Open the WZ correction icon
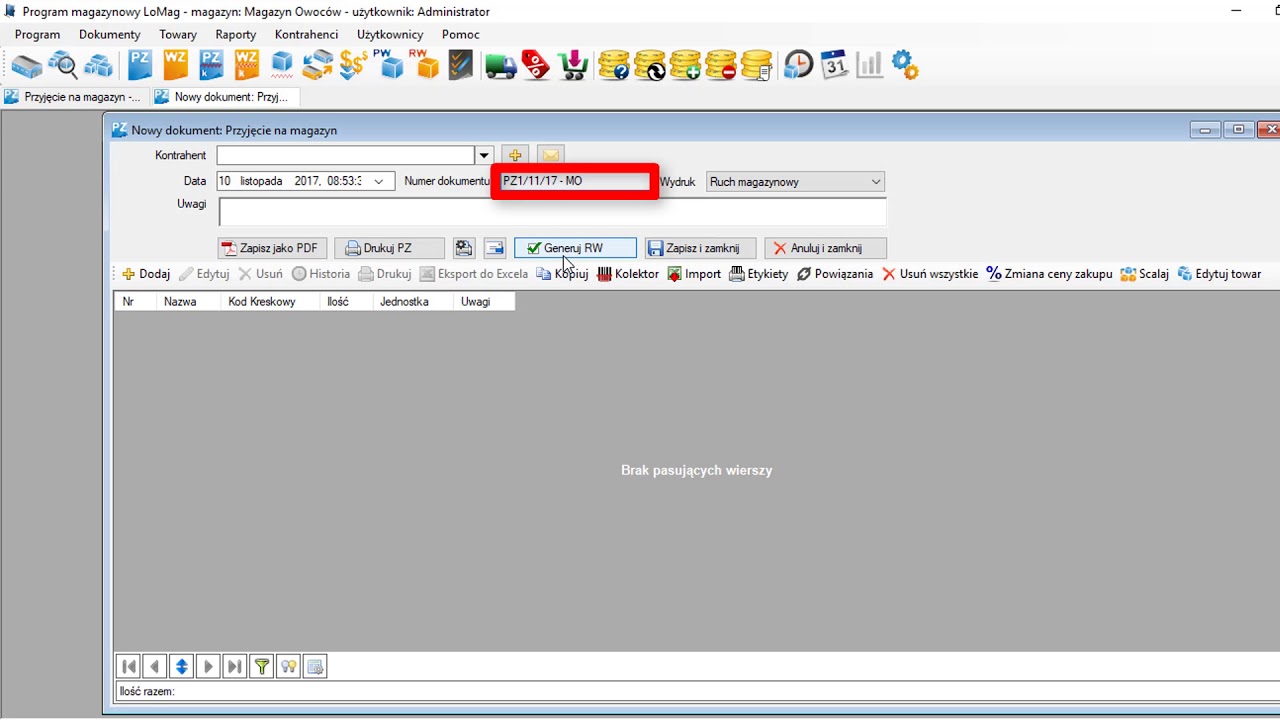The width and height of the screenshot is (1280, 720). tap(246, 66)
